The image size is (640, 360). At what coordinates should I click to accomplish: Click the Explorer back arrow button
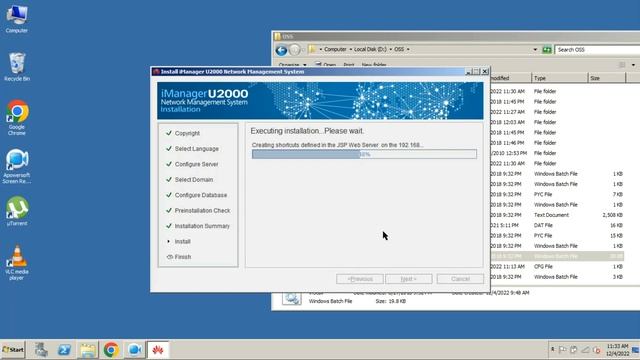(281, 50)
